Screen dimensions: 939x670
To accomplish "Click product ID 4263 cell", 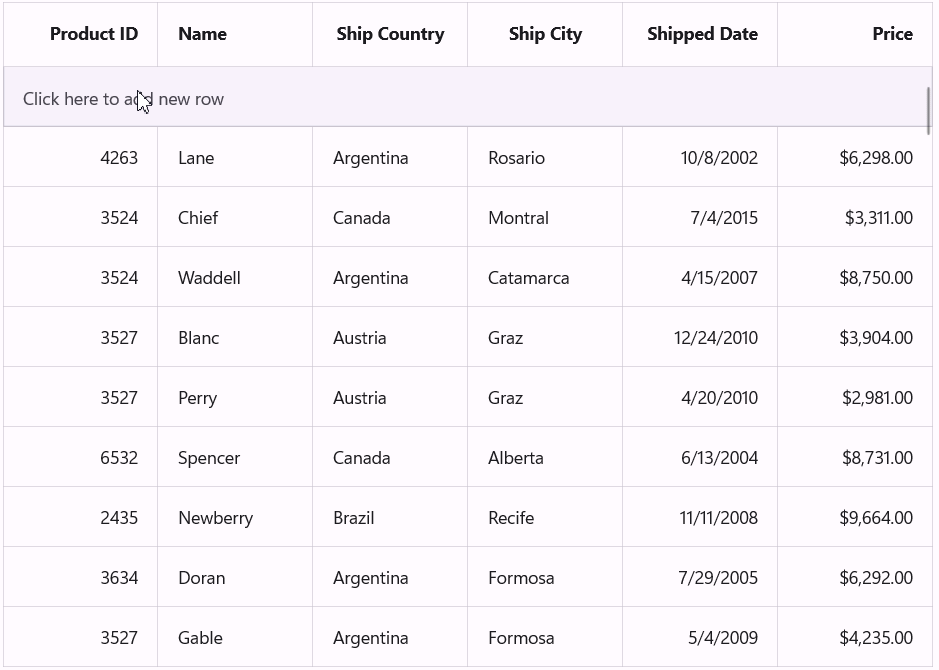I will [x=119, y=158].
